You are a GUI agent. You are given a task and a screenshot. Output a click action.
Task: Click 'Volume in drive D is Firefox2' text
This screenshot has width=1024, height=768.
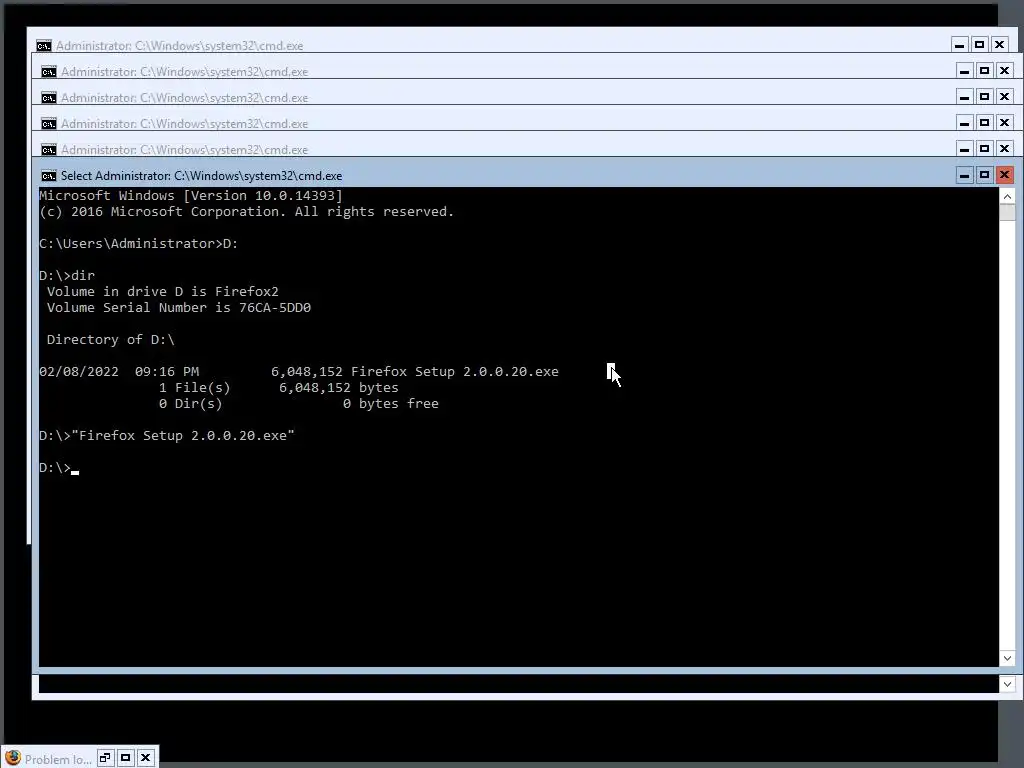[x=163, y=291]
